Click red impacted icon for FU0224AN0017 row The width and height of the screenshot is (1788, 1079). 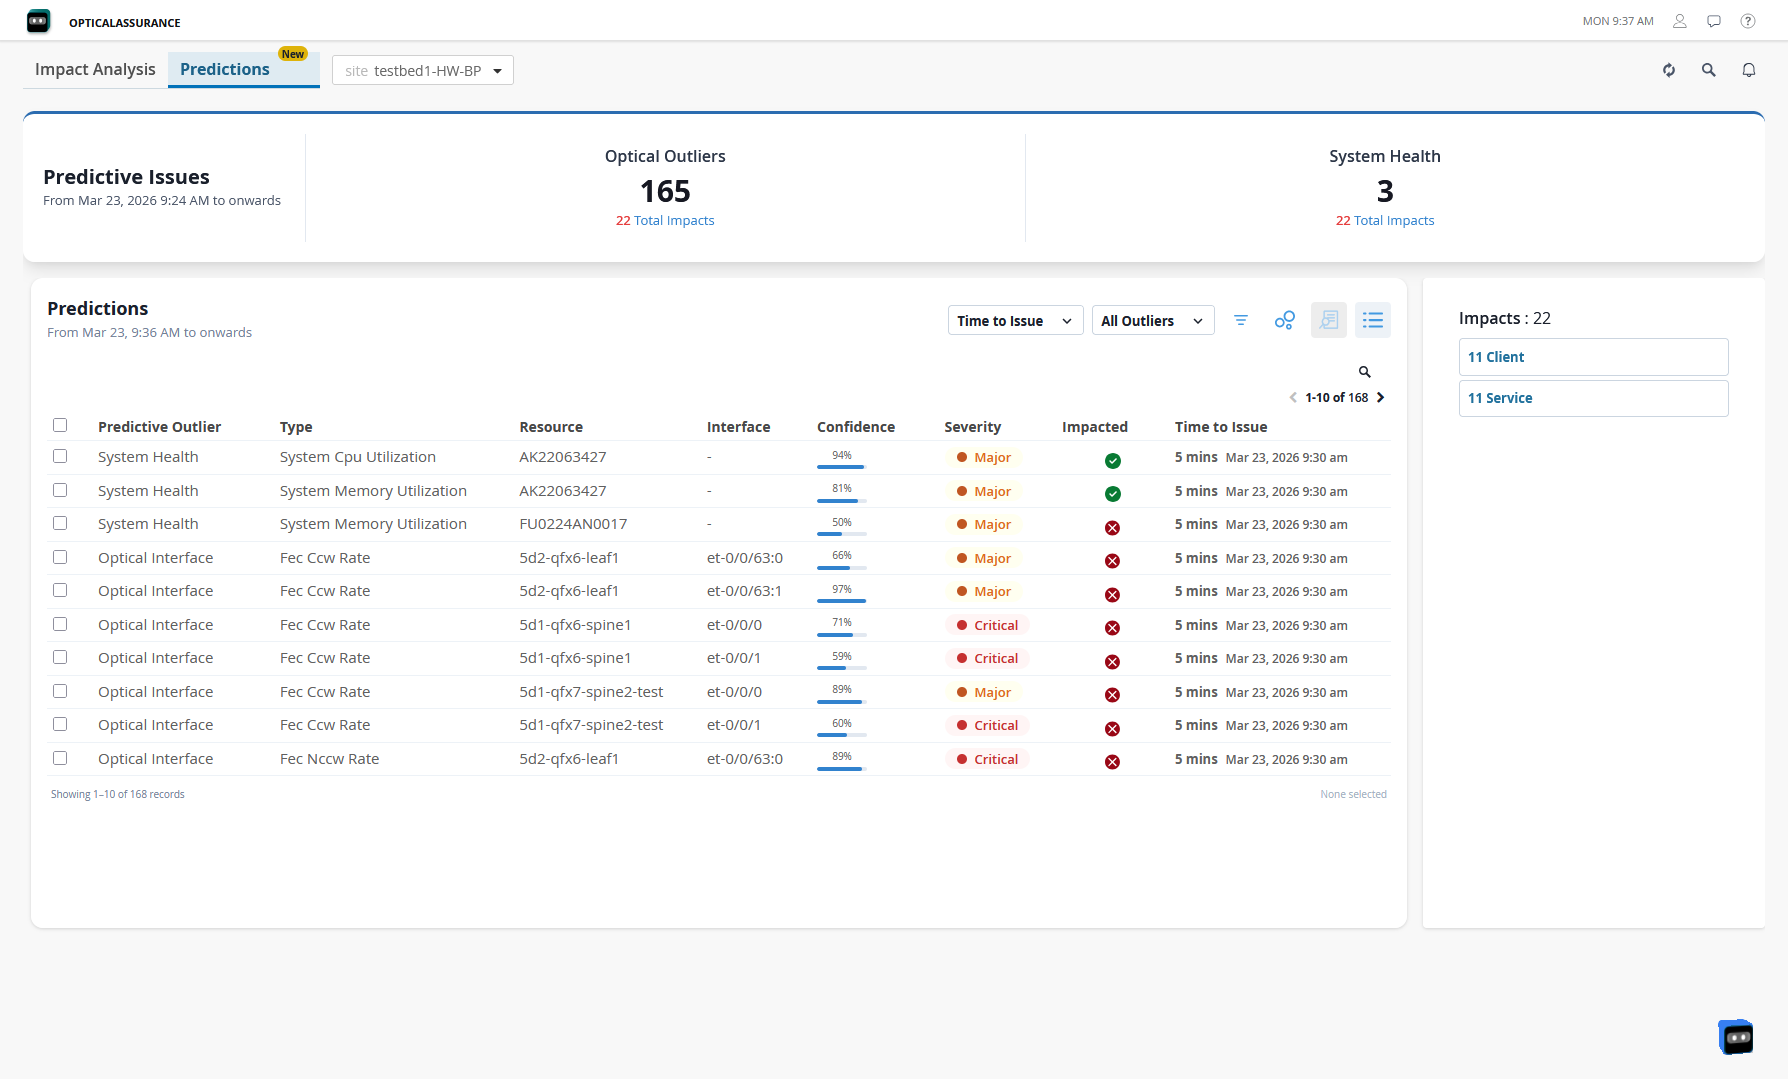(x=1112, y=528)
